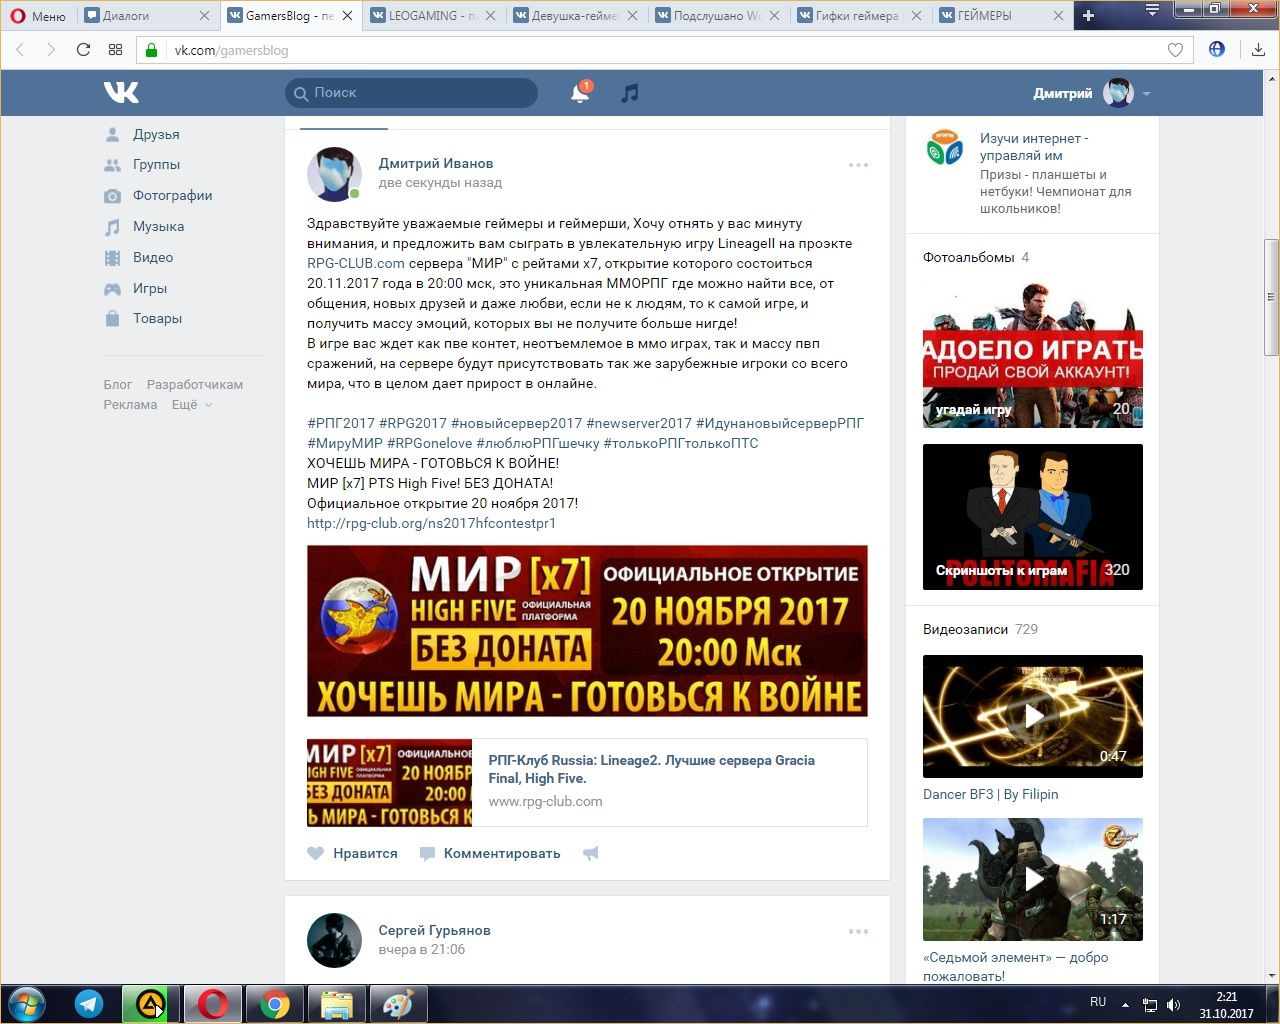This screenshot has width=1280, height=1024.
Task: Play the Dancer BF3 video
Action: (x=1033, y=716)
